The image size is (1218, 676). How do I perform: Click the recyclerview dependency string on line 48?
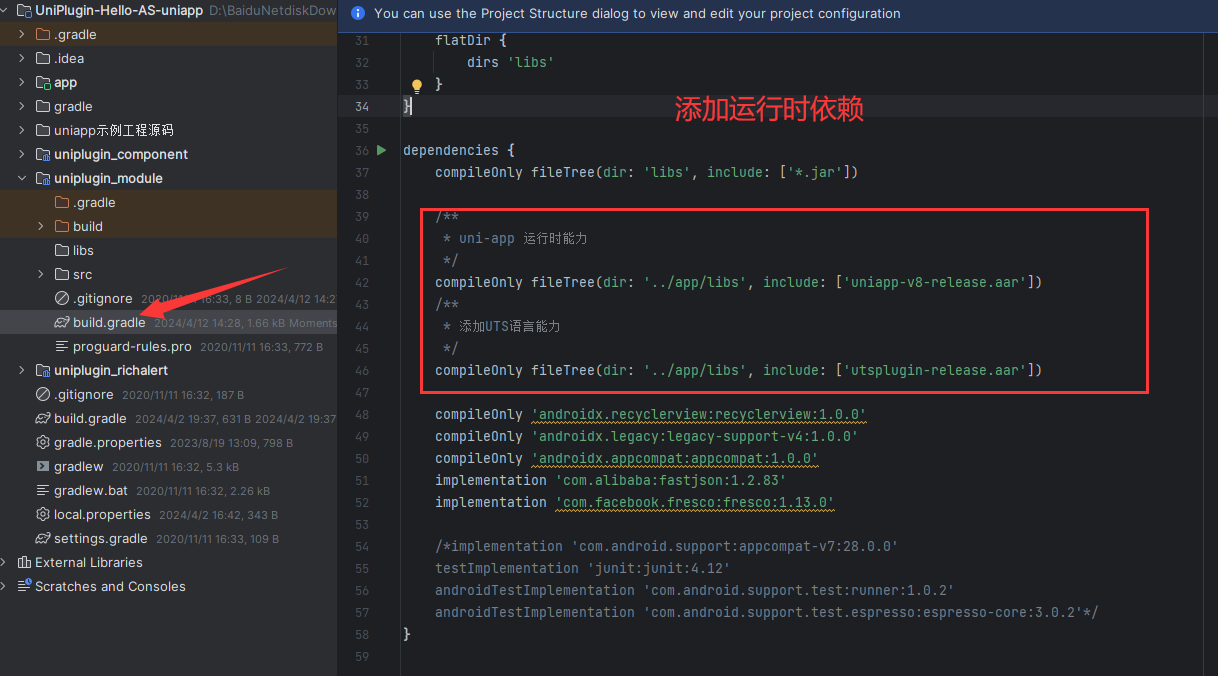point(699,414)
